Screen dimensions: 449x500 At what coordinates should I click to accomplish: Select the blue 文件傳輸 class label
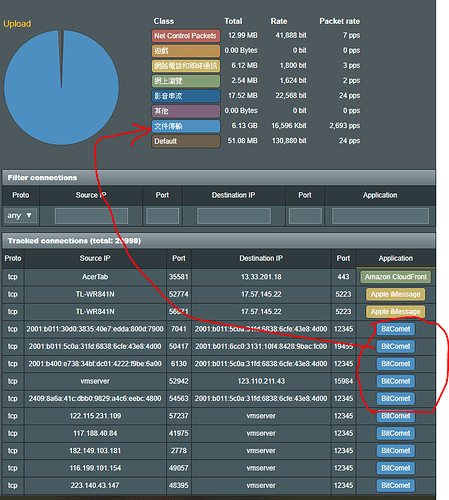coord(186,126)
